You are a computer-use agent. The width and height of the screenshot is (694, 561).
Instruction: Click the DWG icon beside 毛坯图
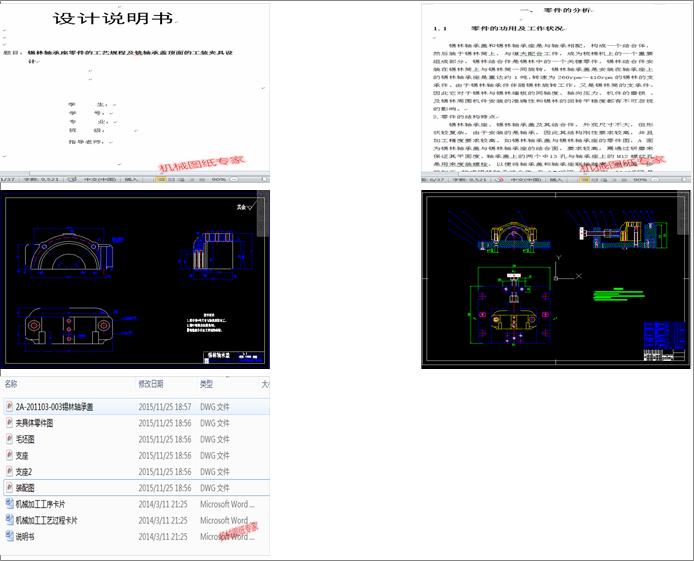(9, 439)
